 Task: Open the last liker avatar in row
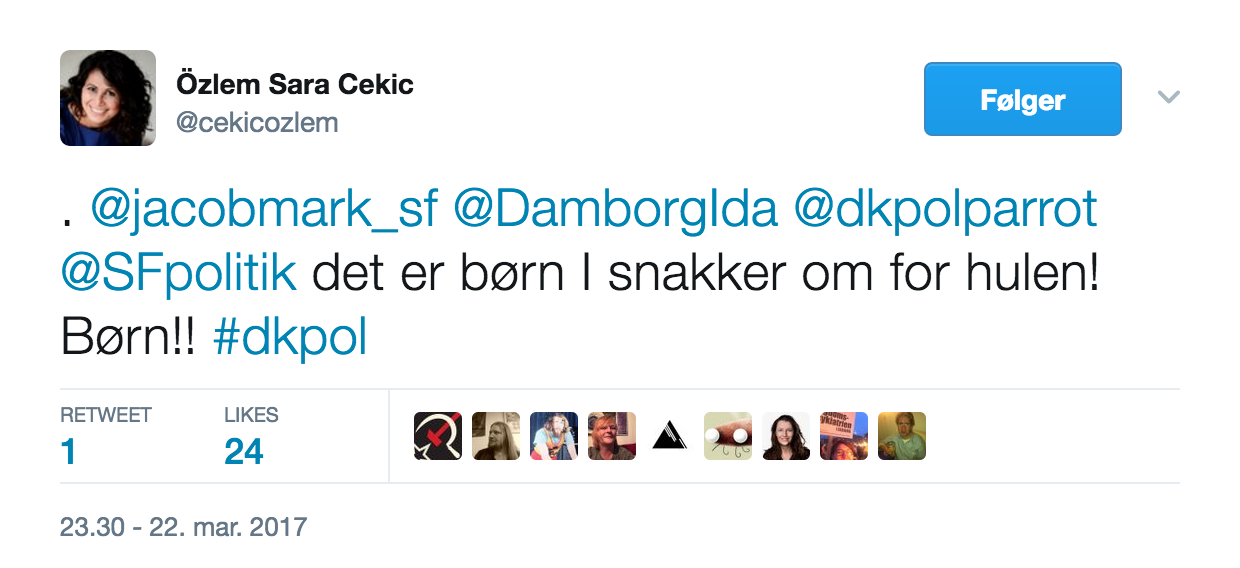point(902,436)
